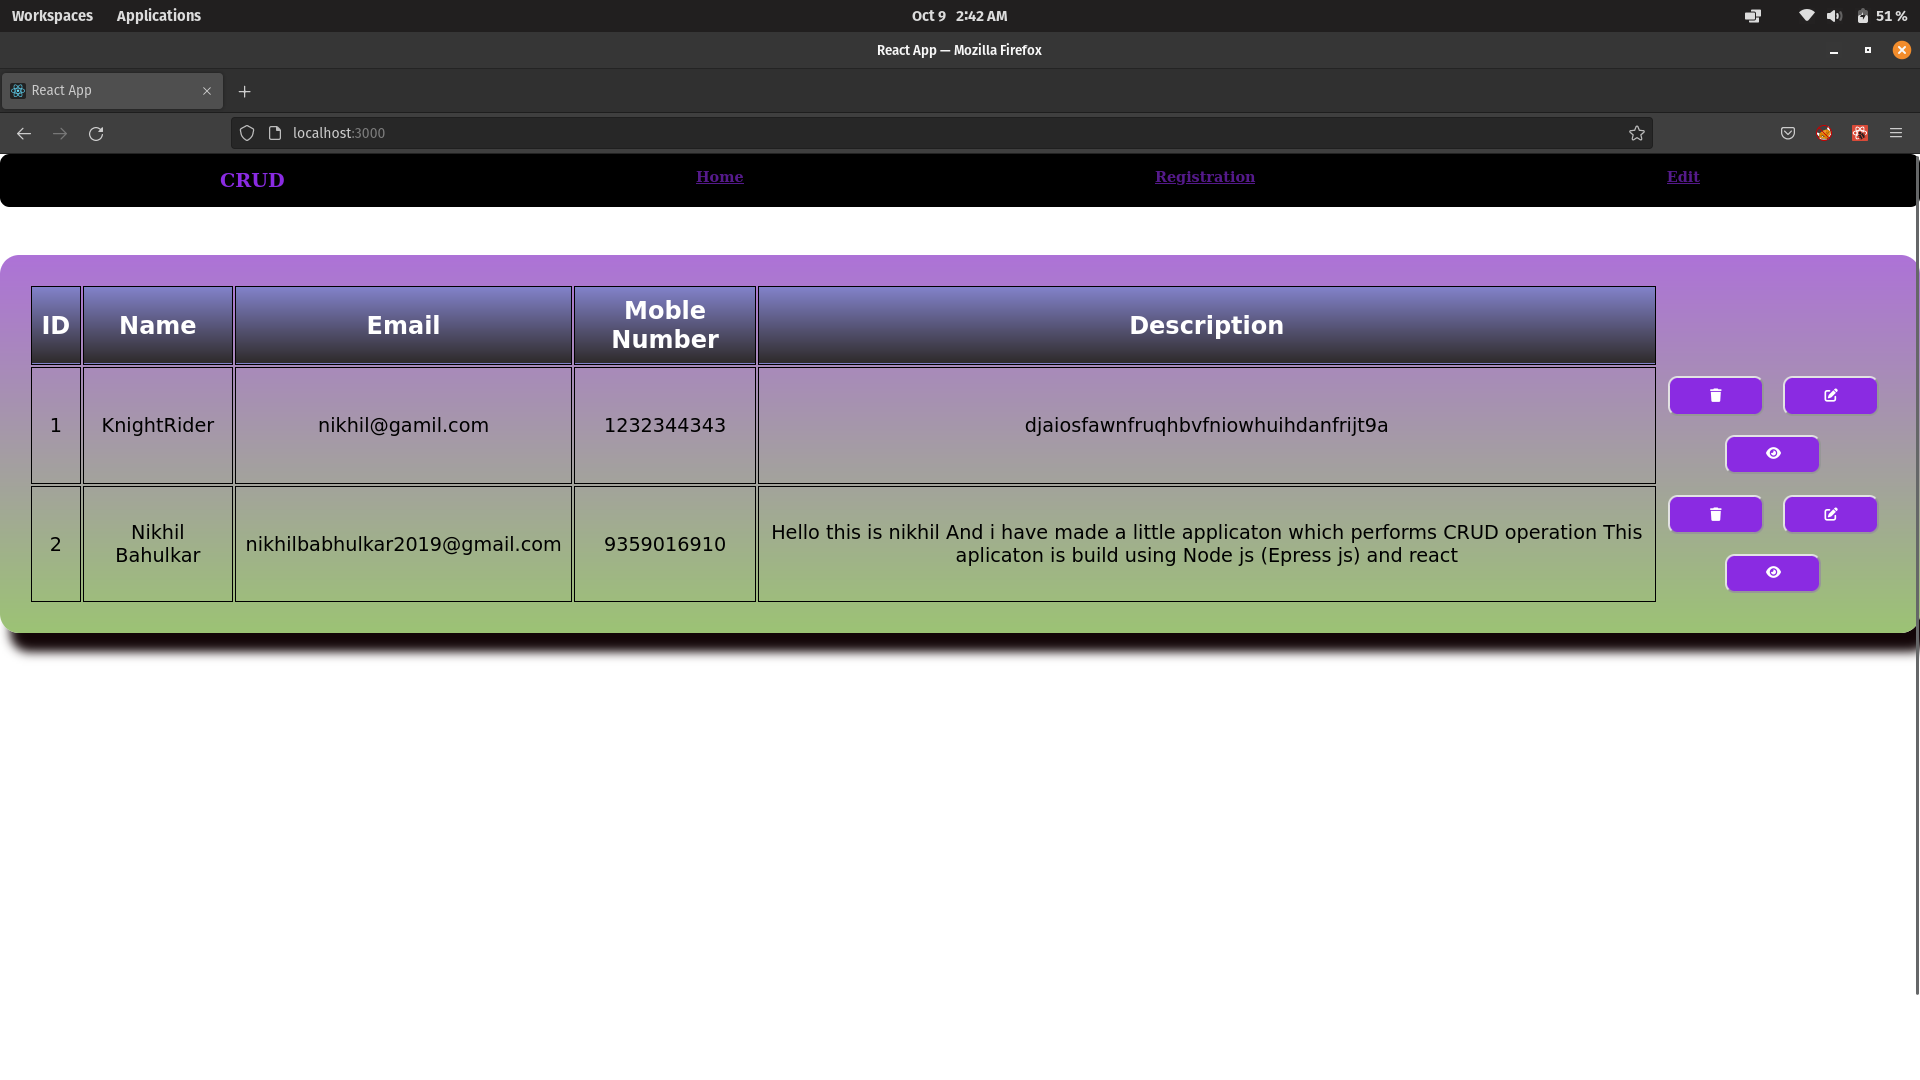
Task: Select the nikhilbabhulkar2019@gmail.com cell
Action: 403,544
